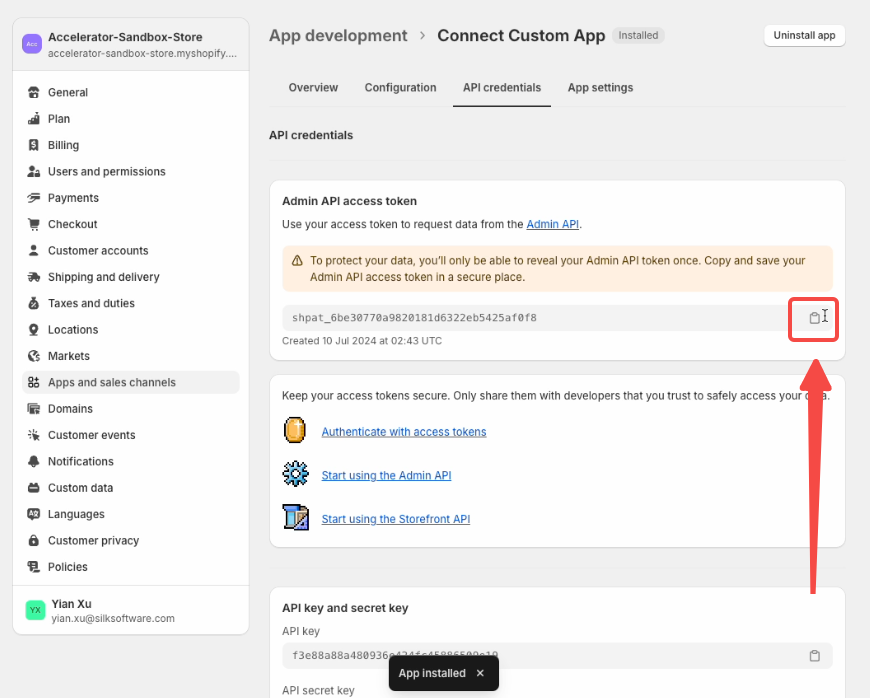The width and height of the screenshot is (870, 698).
Task: Click the Apps and sales channels icon
Action: point(34,382)
